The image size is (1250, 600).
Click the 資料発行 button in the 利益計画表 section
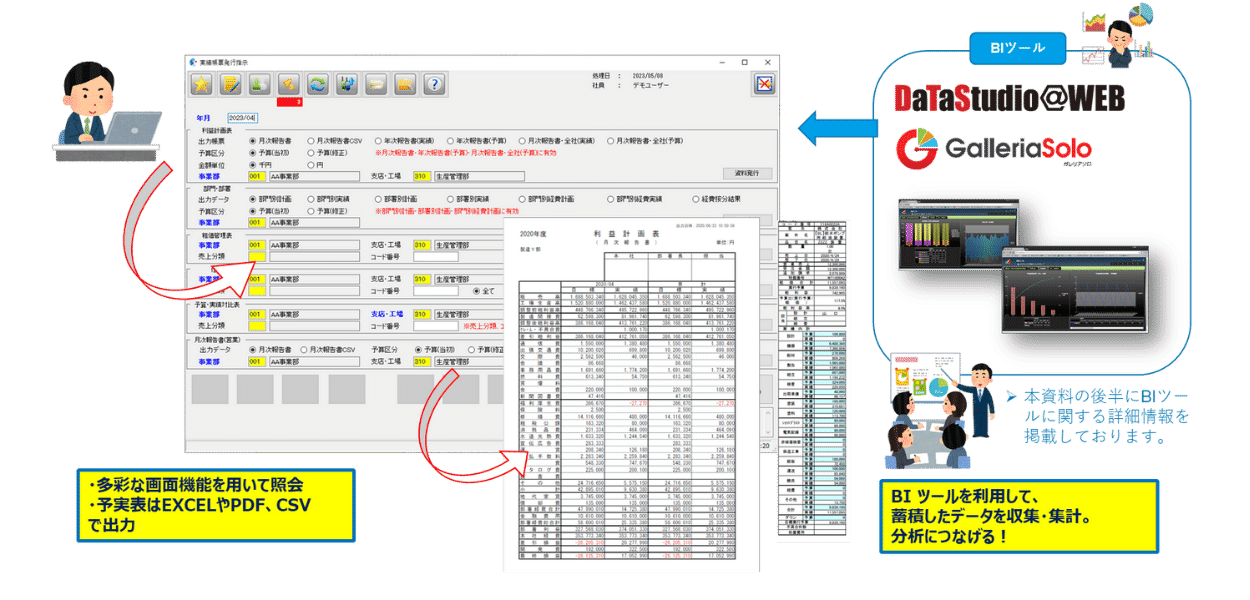click(748, 173)
